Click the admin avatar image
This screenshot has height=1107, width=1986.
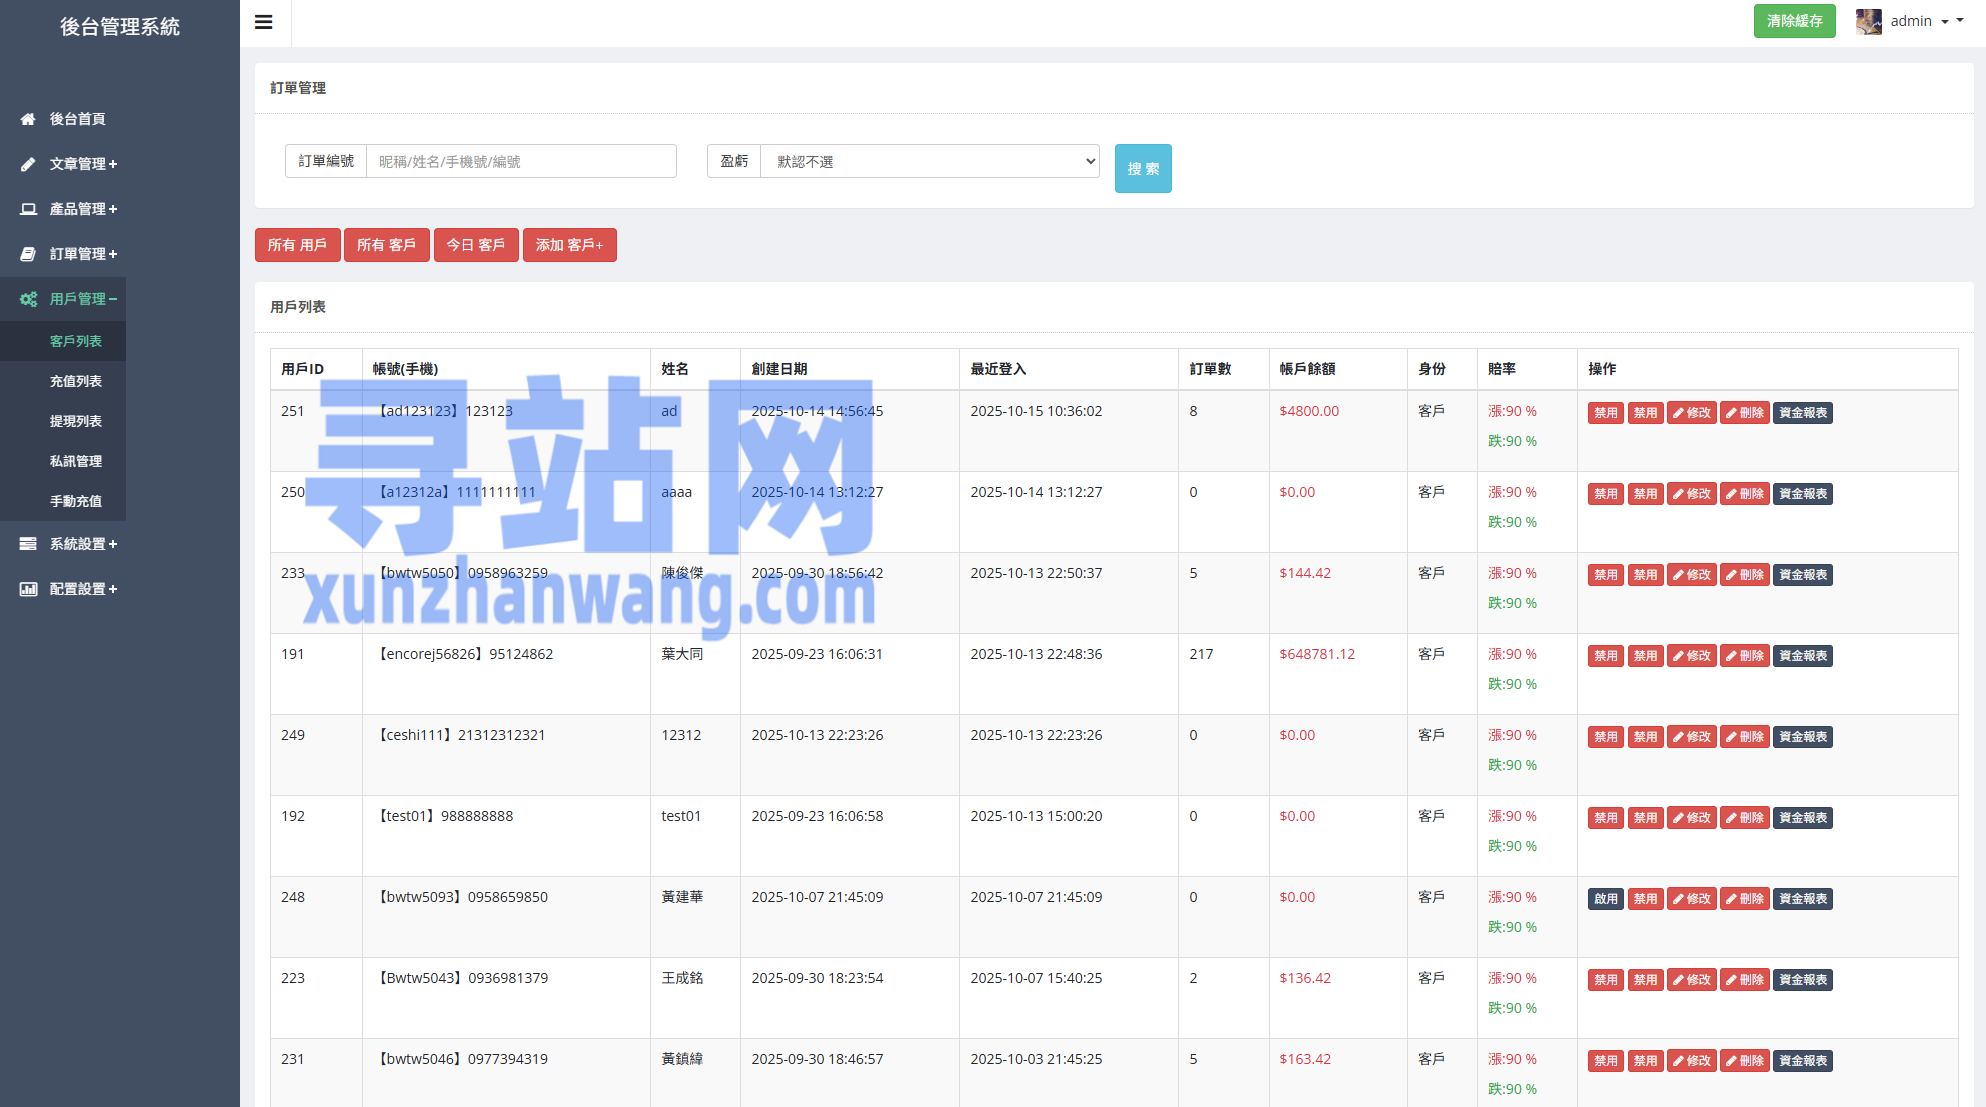[x=1868, y=21]
